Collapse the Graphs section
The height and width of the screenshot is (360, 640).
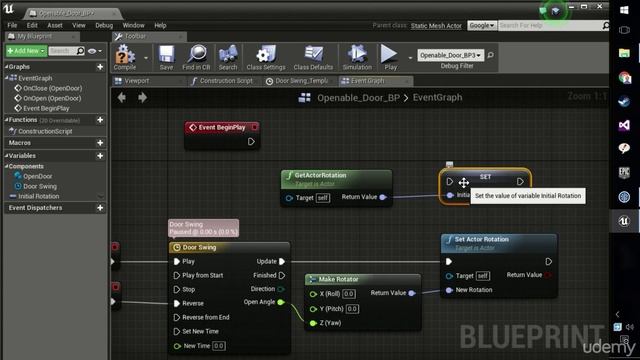(6, 67)
